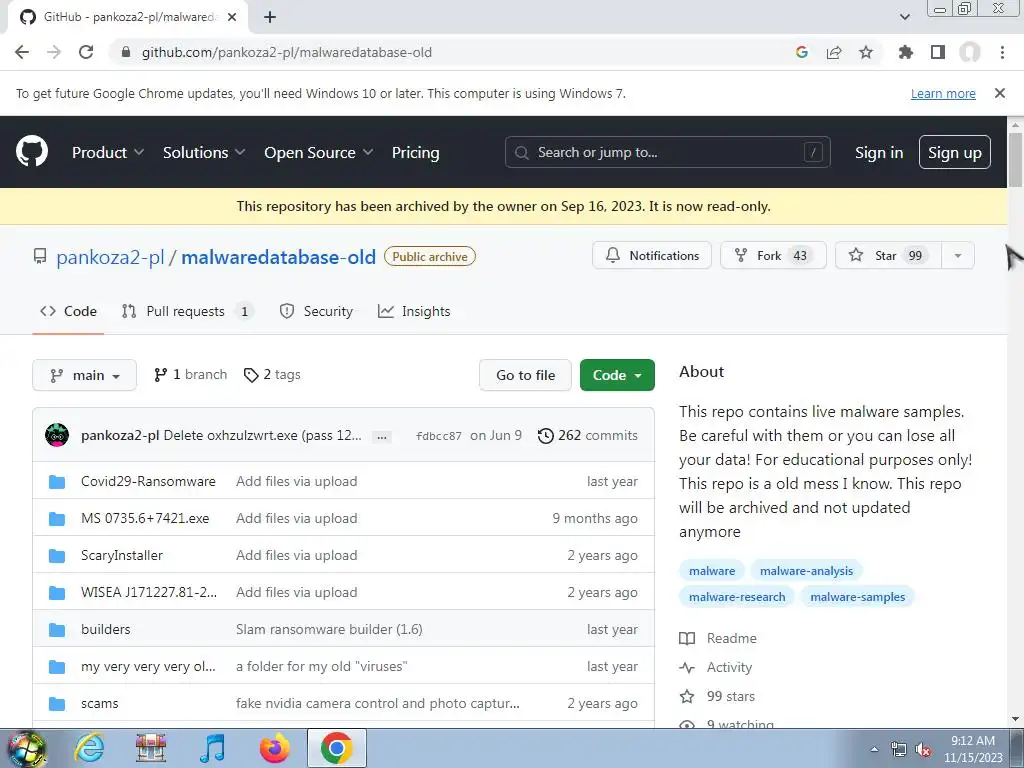Show hidden tray icons arrow

pos(874,749)
